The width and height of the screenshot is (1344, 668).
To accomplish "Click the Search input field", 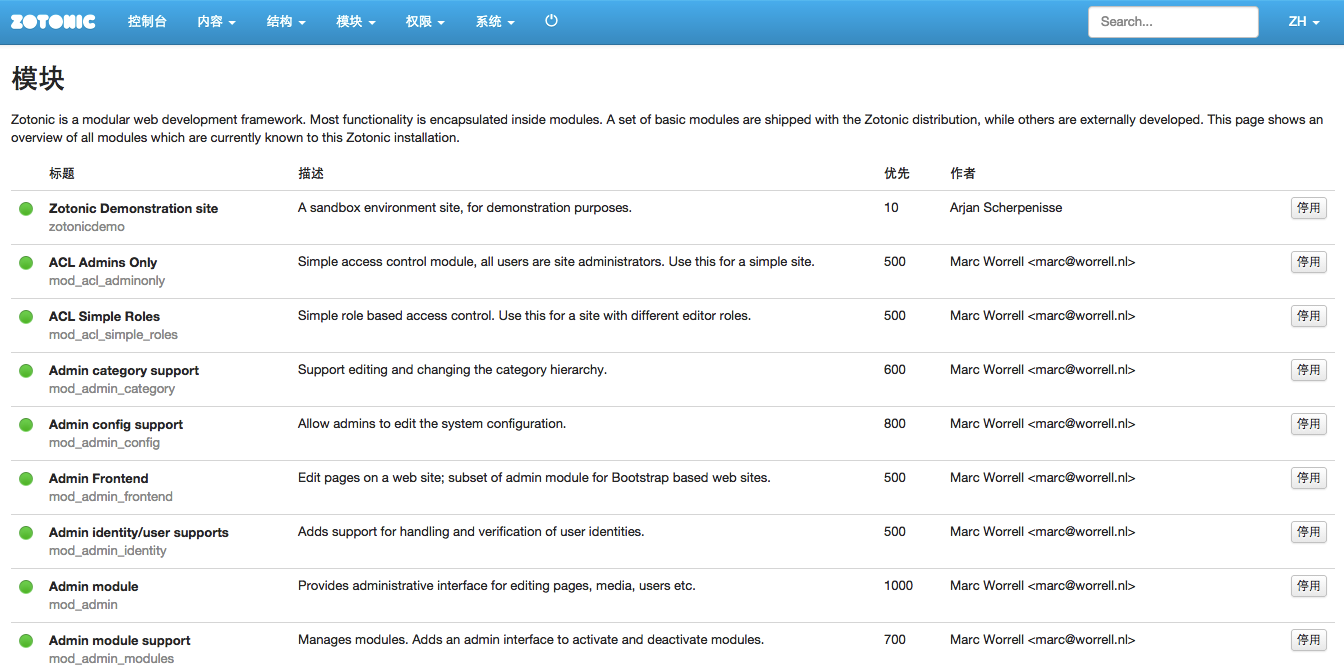I will (1172, 22).
